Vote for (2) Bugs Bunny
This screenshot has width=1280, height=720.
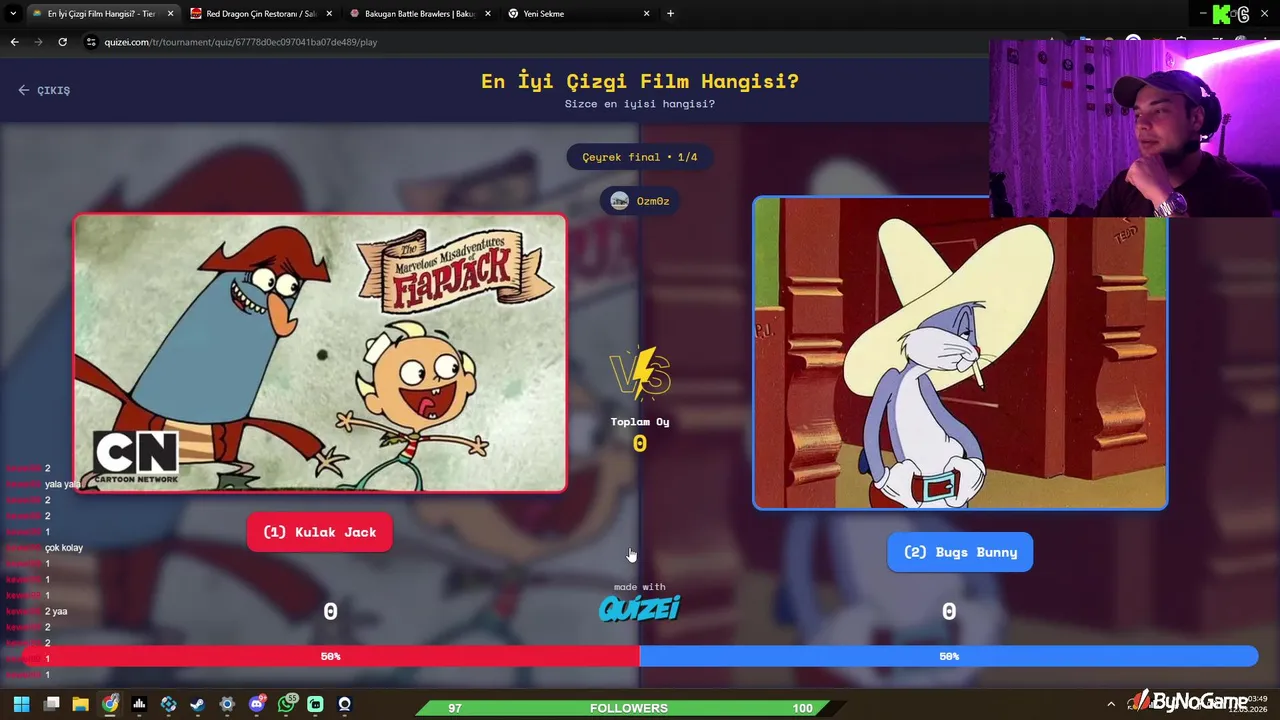[x=960, y=552]
